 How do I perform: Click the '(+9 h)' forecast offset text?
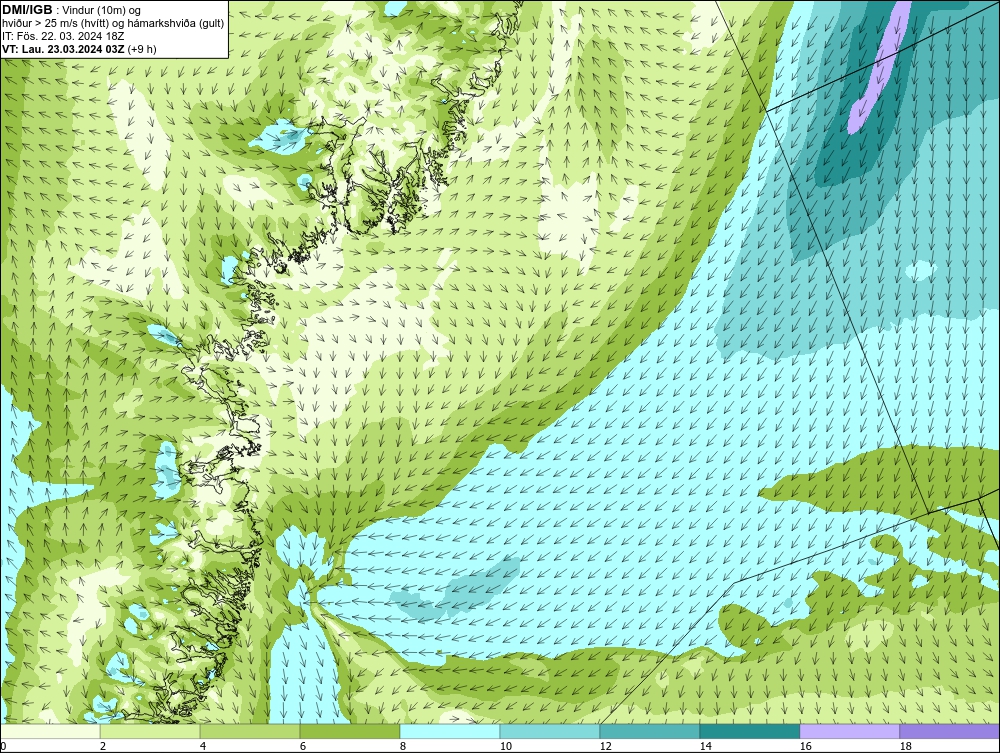(142, 48)
